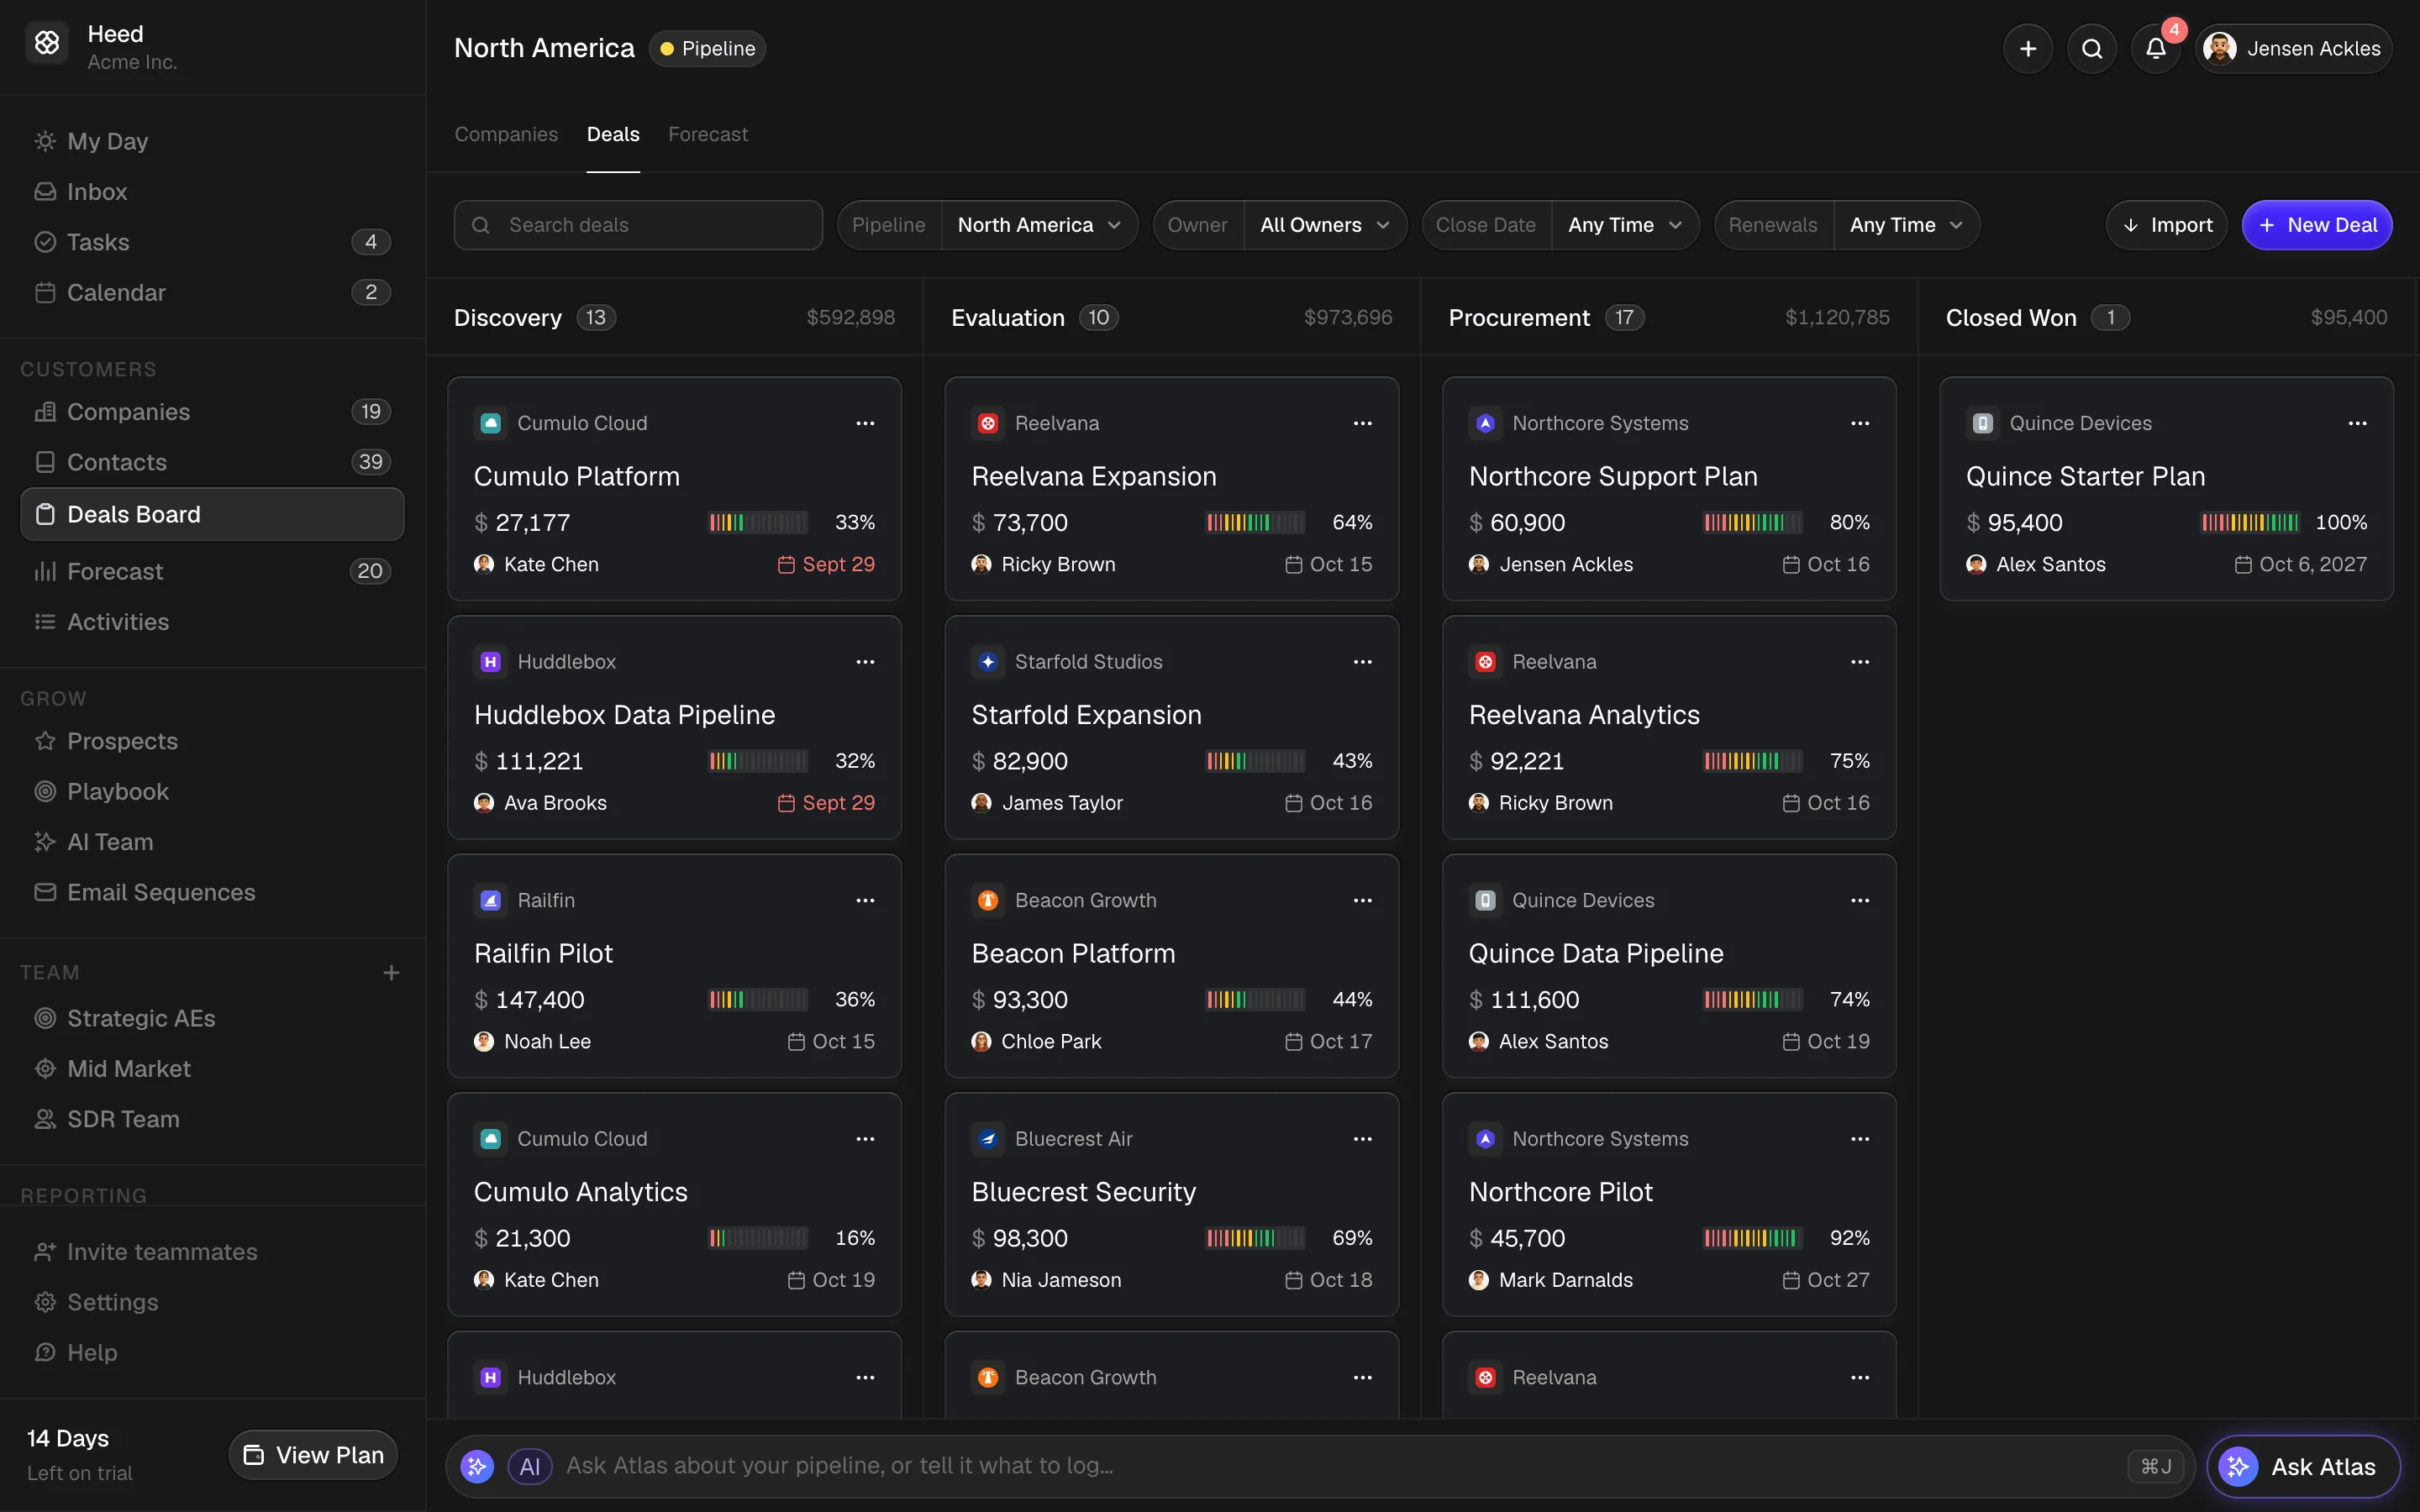The height and width of the screenshot is (1512, 2420).
Task: Click the Discovery column count badge 13
Action: click(596, 317)
